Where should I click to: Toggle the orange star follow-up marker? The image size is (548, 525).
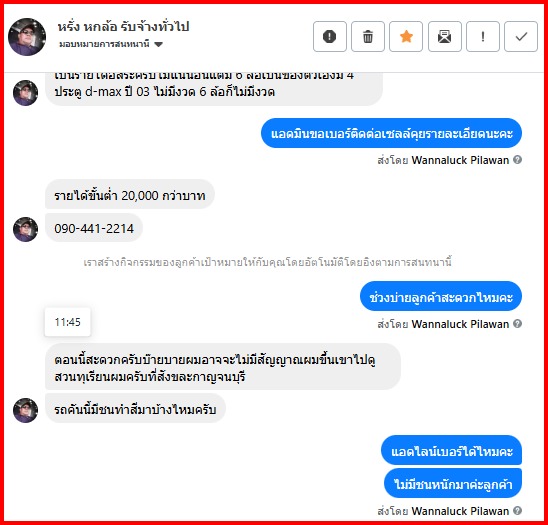[x=406, y=36]
